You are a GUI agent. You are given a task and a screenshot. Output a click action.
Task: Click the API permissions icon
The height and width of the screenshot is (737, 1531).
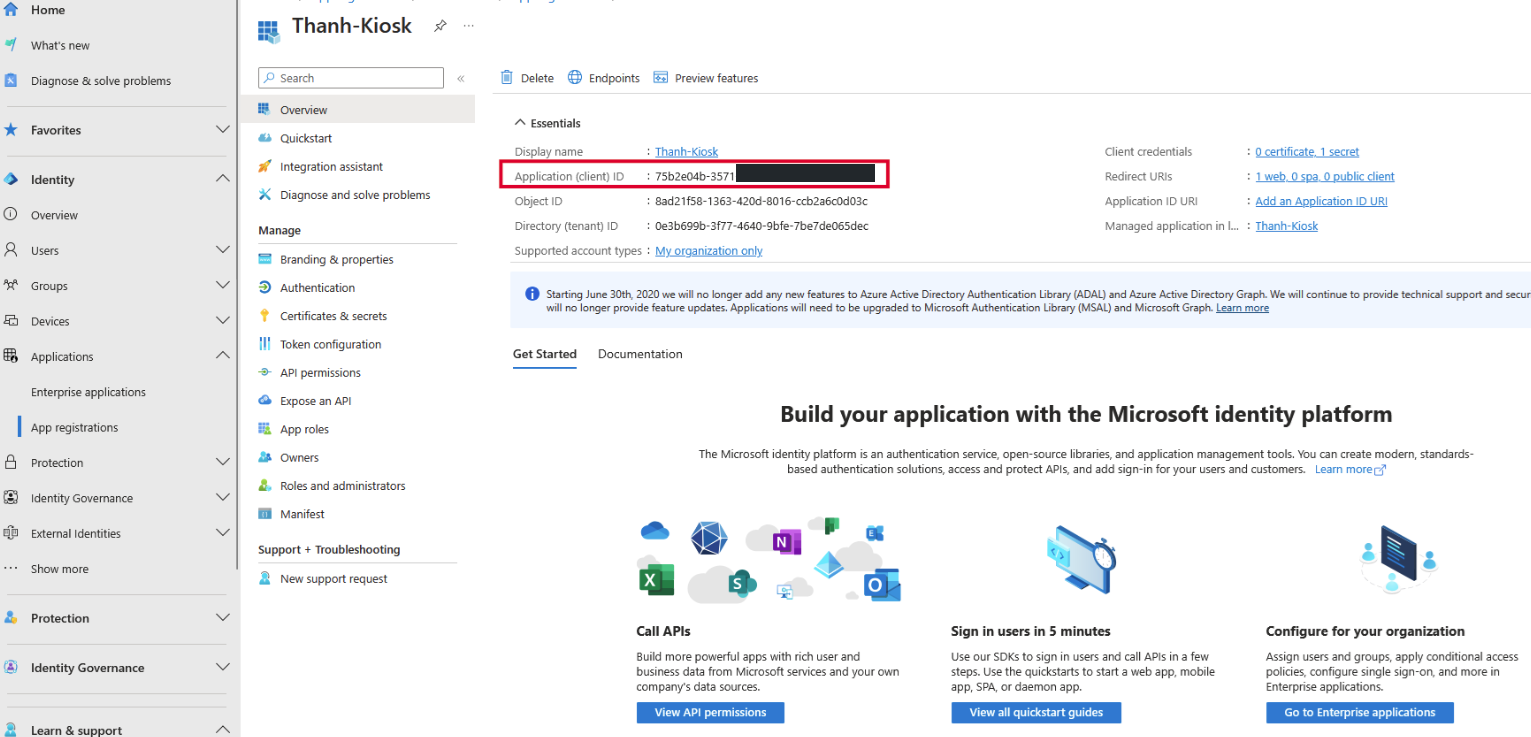click(265, 372)
